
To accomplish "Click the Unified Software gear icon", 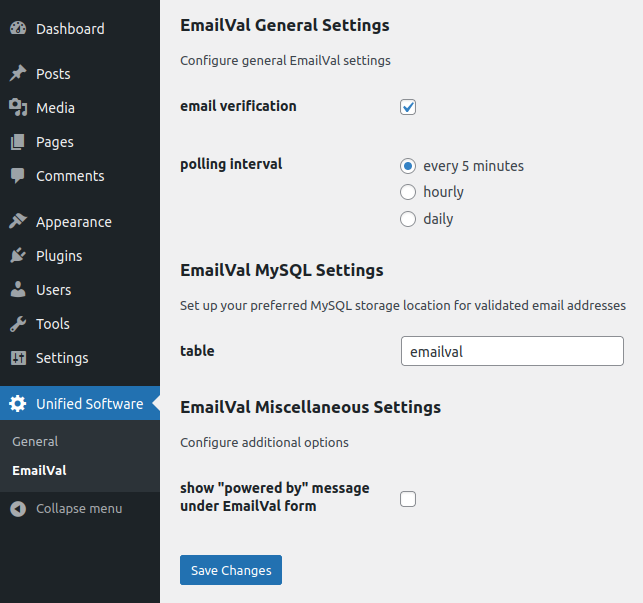I will click(x=18, y=404).
